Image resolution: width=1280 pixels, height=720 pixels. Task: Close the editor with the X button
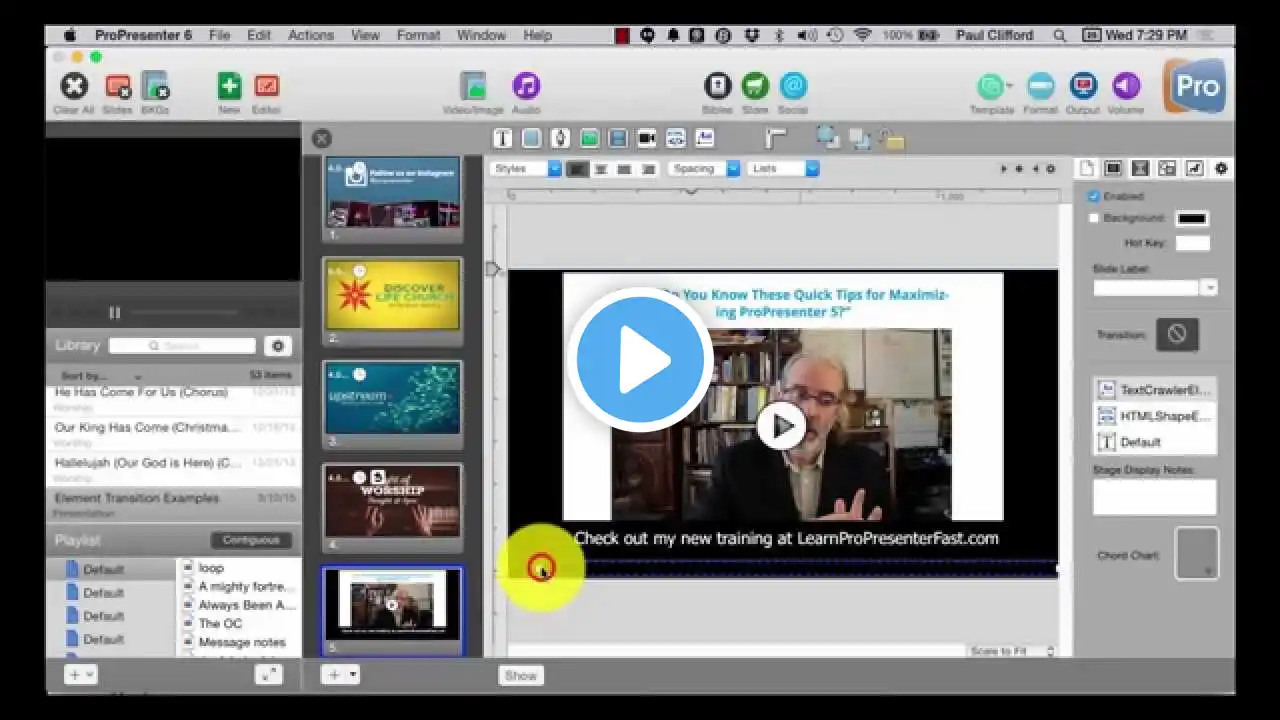(321, 139)
